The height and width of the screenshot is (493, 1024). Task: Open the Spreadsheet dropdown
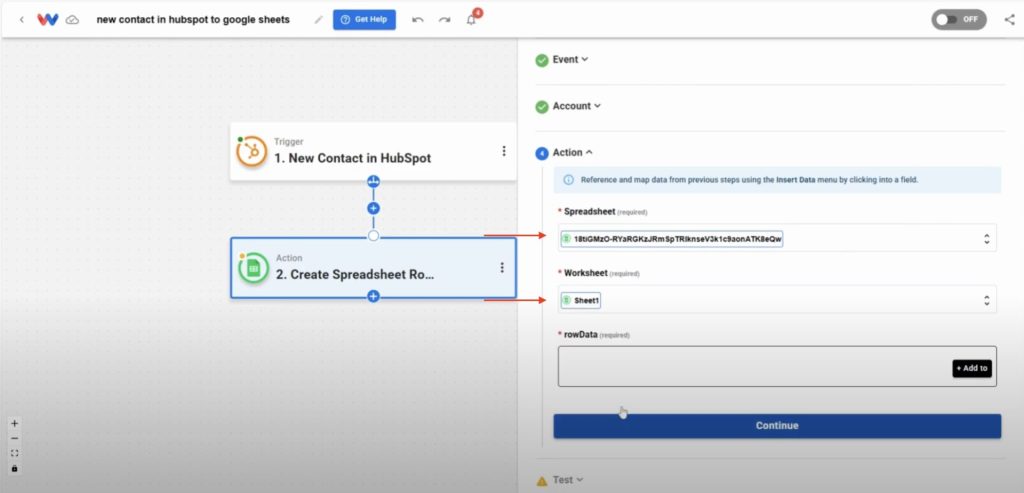point(777,239)
